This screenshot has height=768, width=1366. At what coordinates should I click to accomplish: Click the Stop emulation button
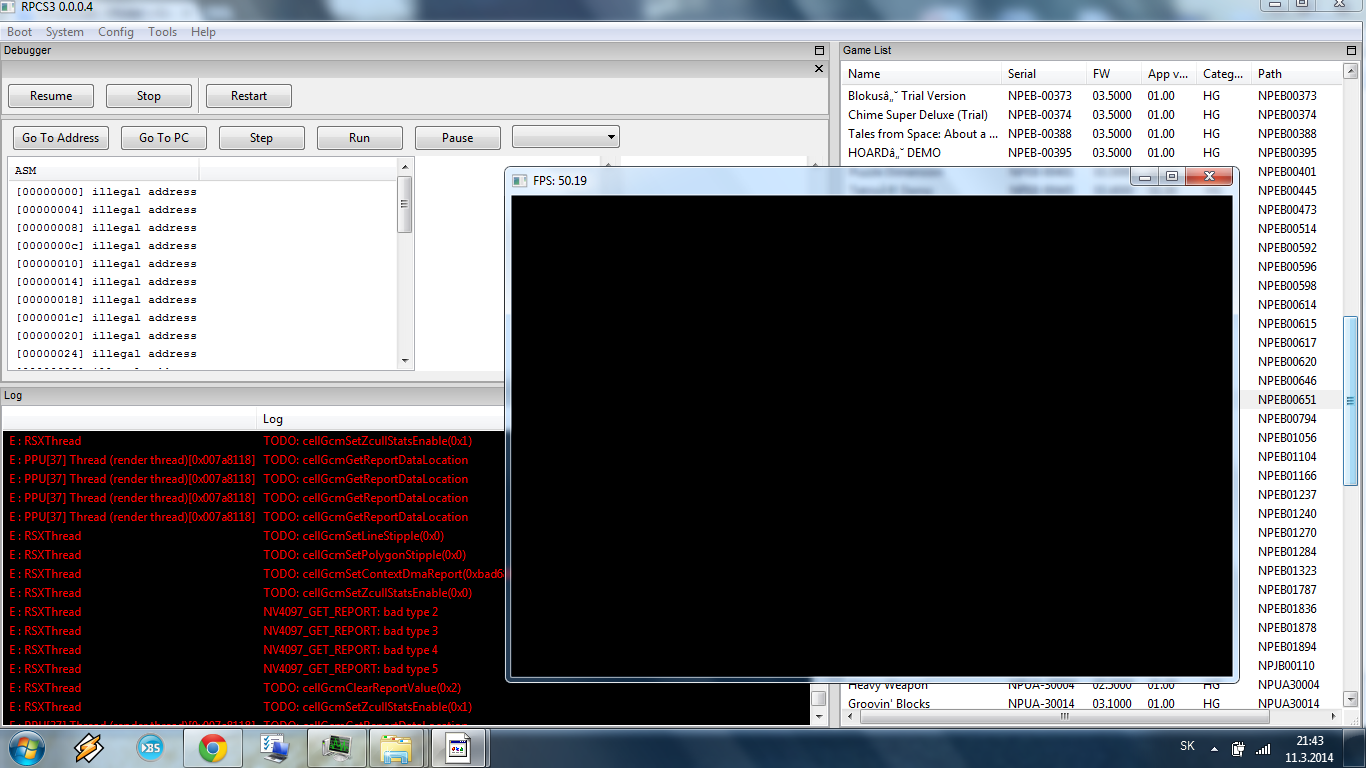click(x=149, y=96)
